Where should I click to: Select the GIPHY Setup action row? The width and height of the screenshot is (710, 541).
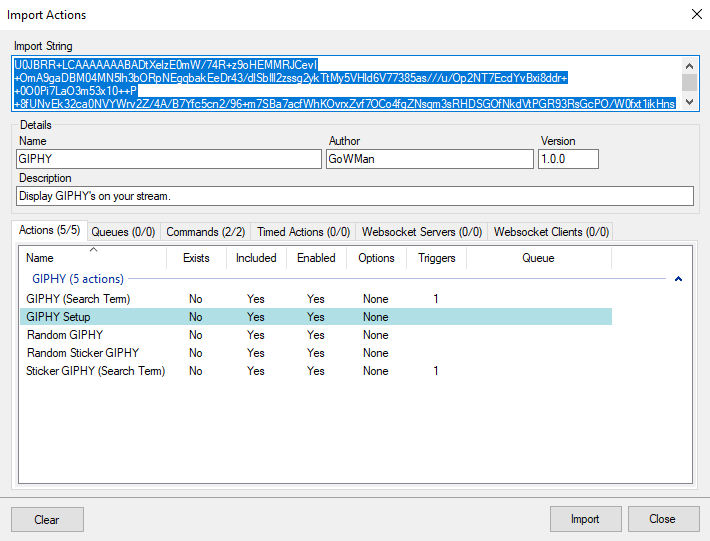pyautogui.click(x=316, y=317)
